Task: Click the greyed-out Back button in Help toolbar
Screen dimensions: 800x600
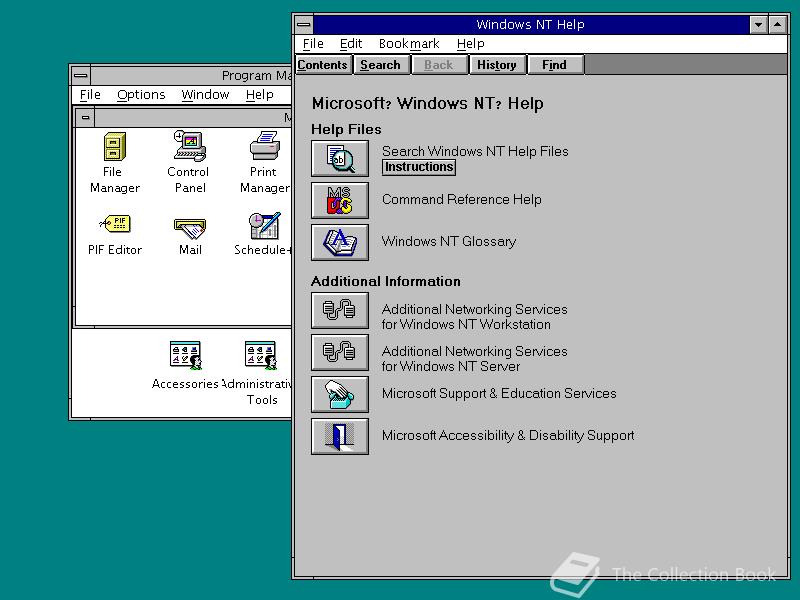Action: 439,65
